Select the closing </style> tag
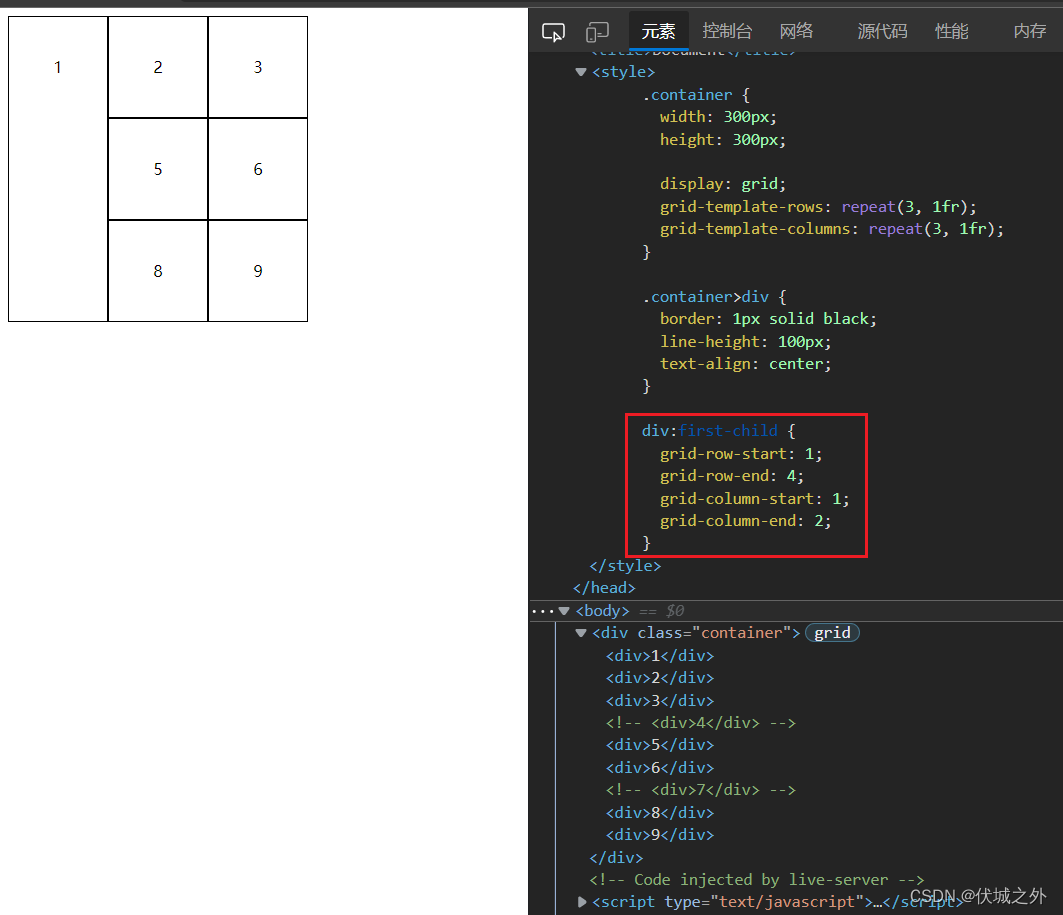 625,565
